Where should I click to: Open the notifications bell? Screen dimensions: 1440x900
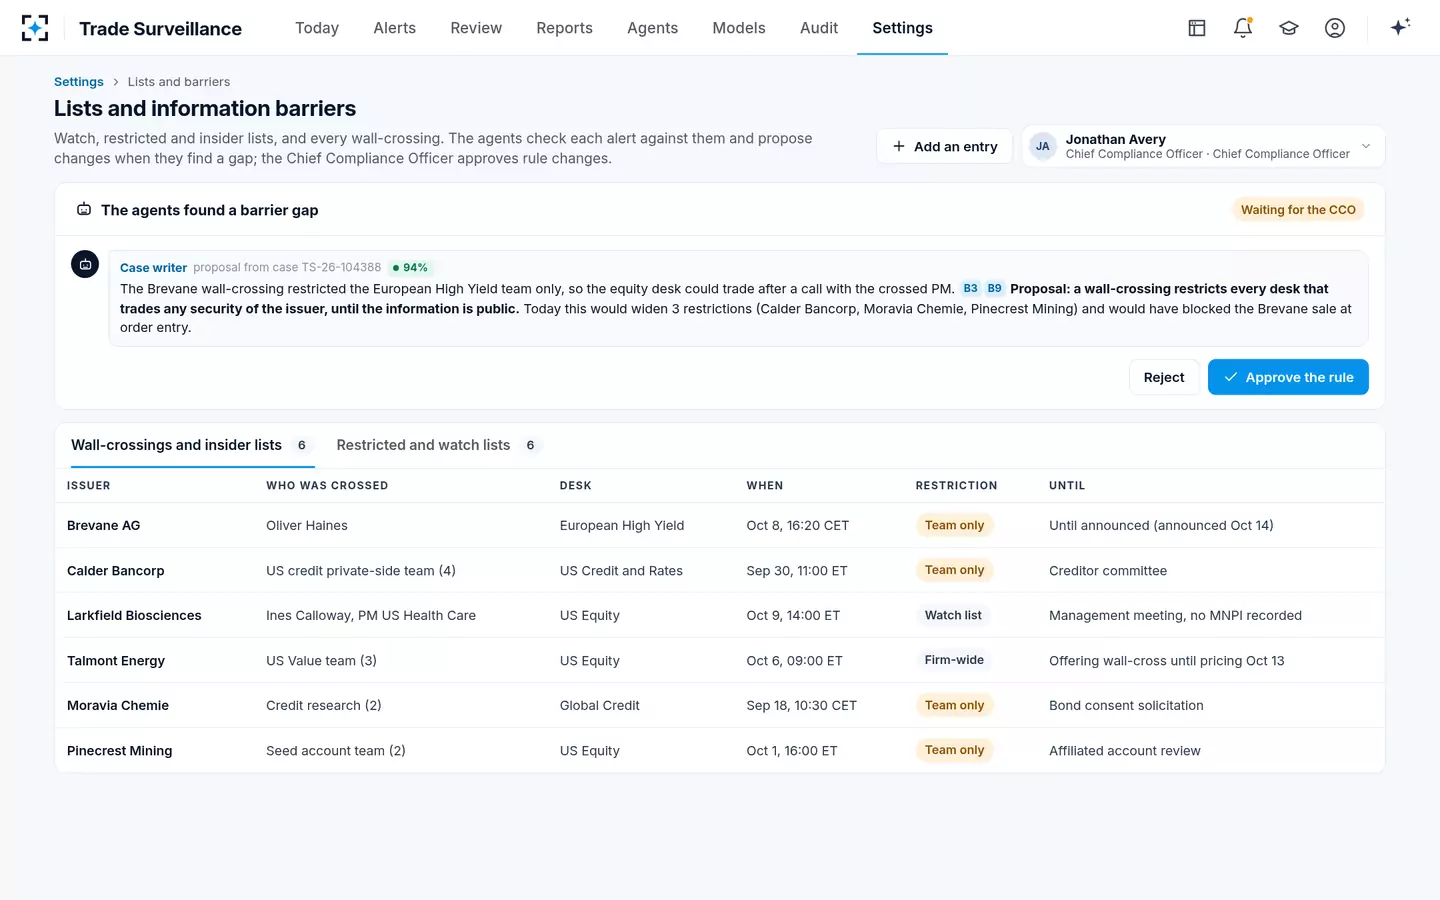(x=1243, y=28)
